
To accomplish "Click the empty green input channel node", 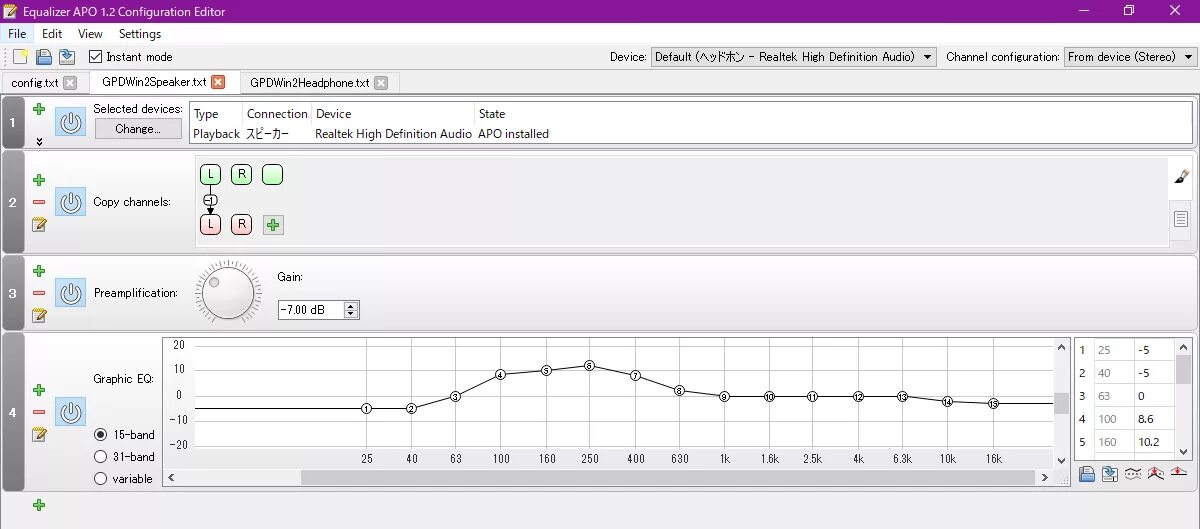I will (x=272, y=175).
